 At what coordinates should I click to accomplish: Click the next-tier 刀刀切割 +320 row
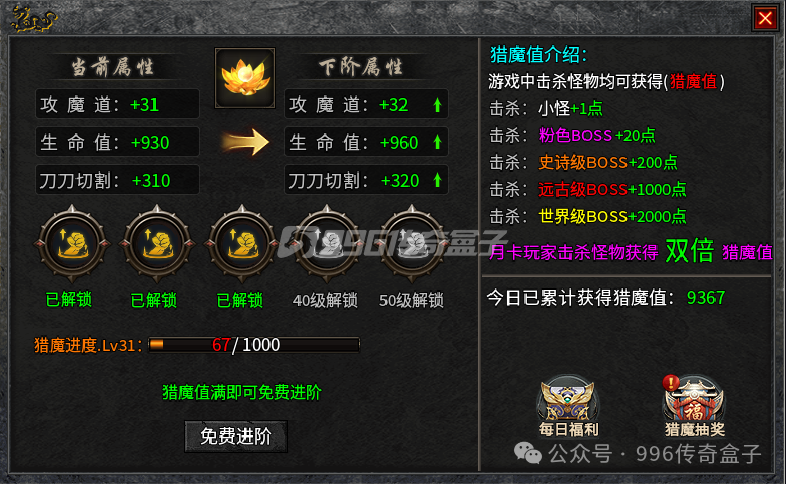(x=366, y=180)
